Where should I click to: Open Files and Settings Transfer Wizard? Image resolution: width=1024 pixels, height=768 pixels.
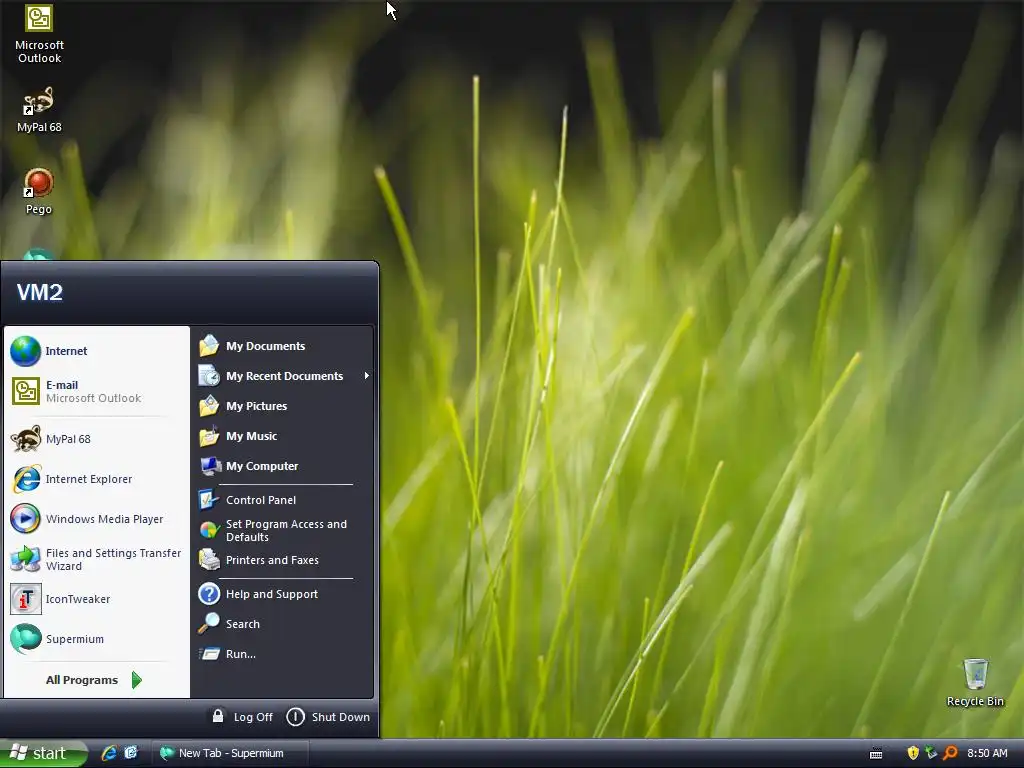tap(97, 559)
